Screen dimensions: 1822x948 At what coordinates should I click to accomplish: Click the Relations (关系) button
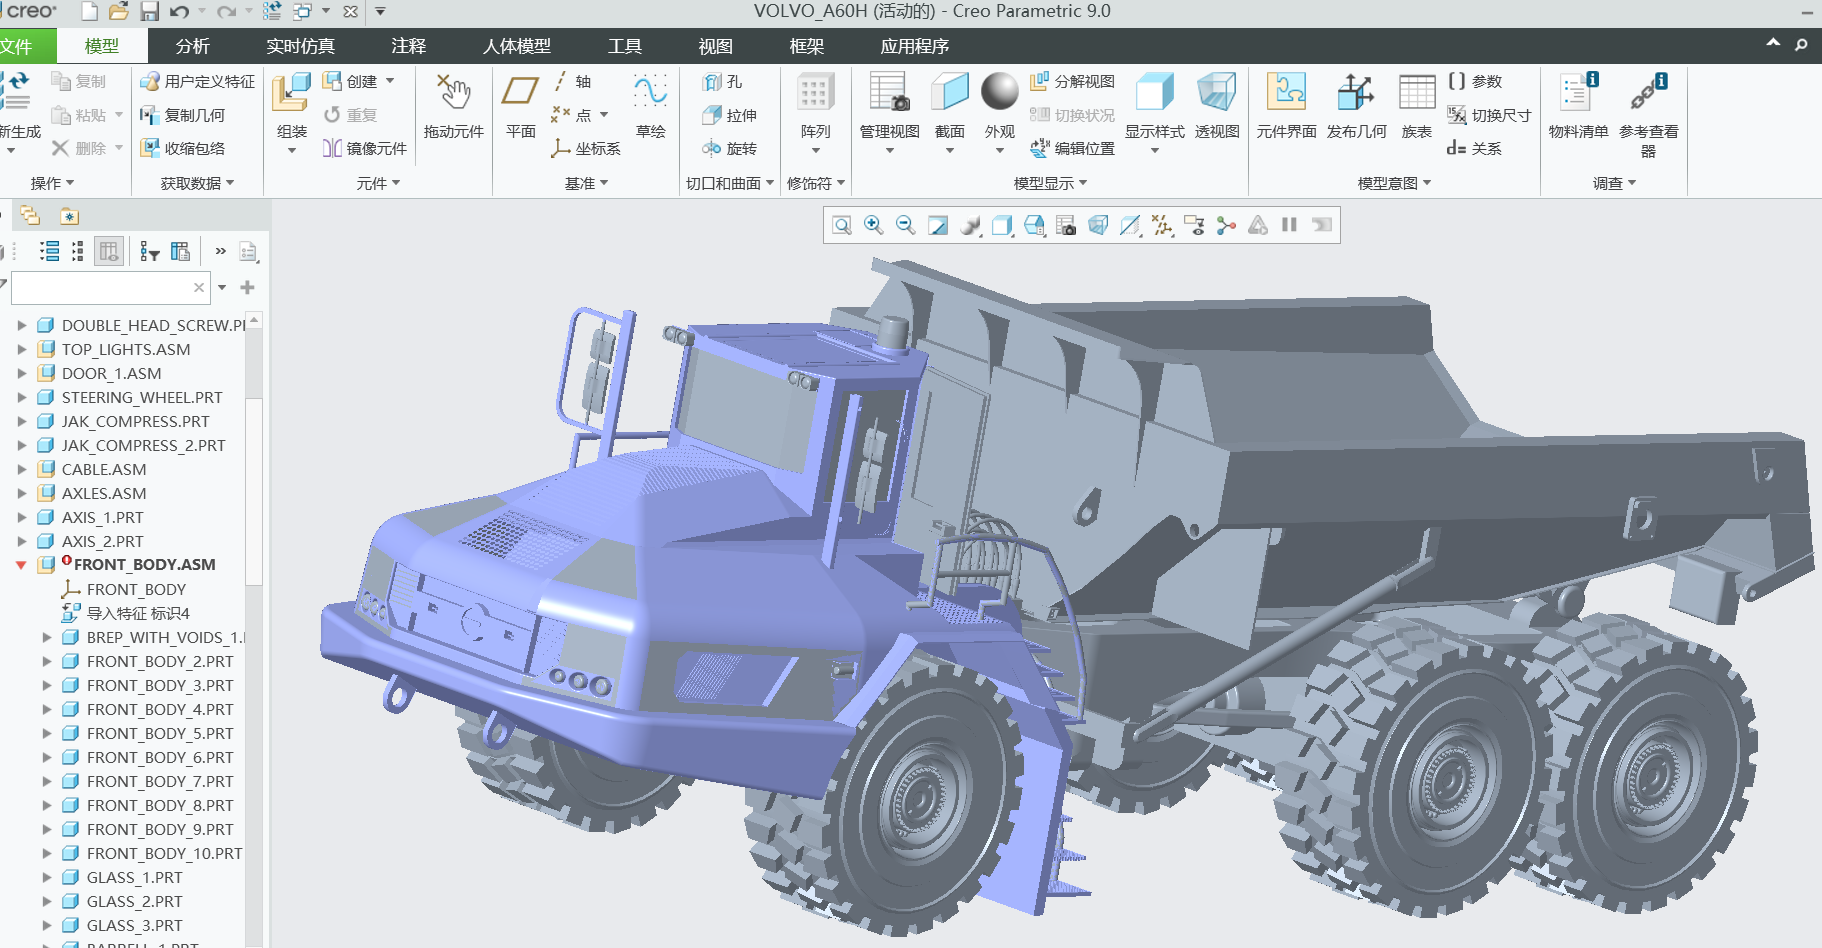(1475, 148)
